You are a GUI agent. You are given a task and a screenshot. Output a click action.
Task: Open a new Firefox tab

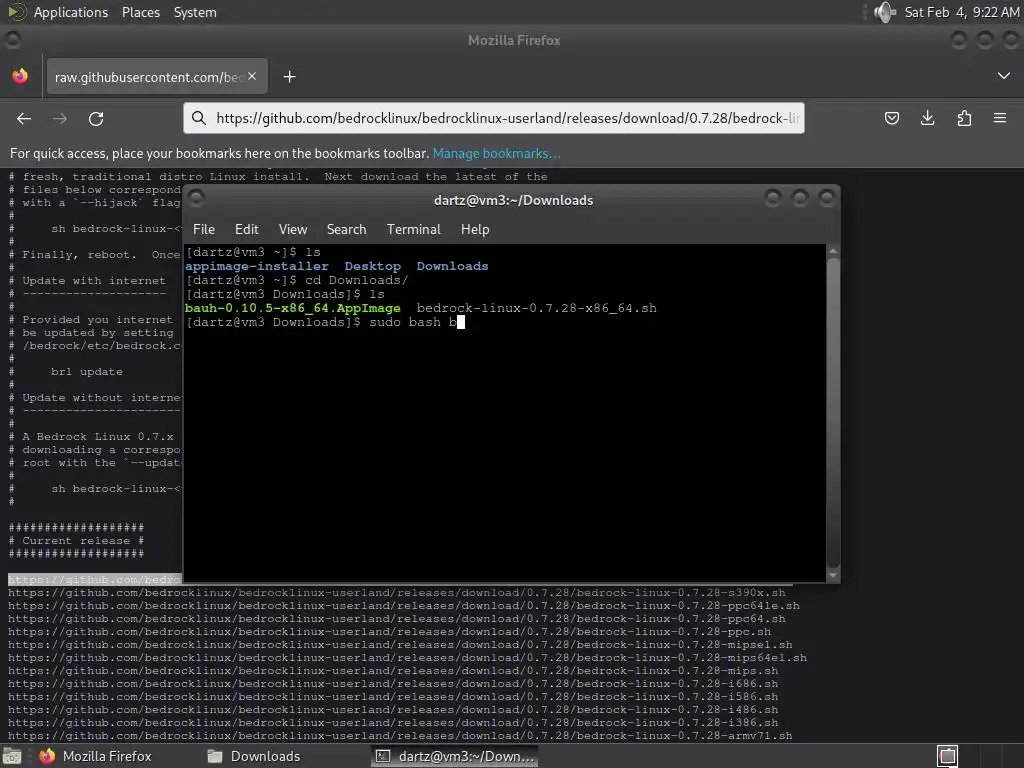tap(289, 77)
